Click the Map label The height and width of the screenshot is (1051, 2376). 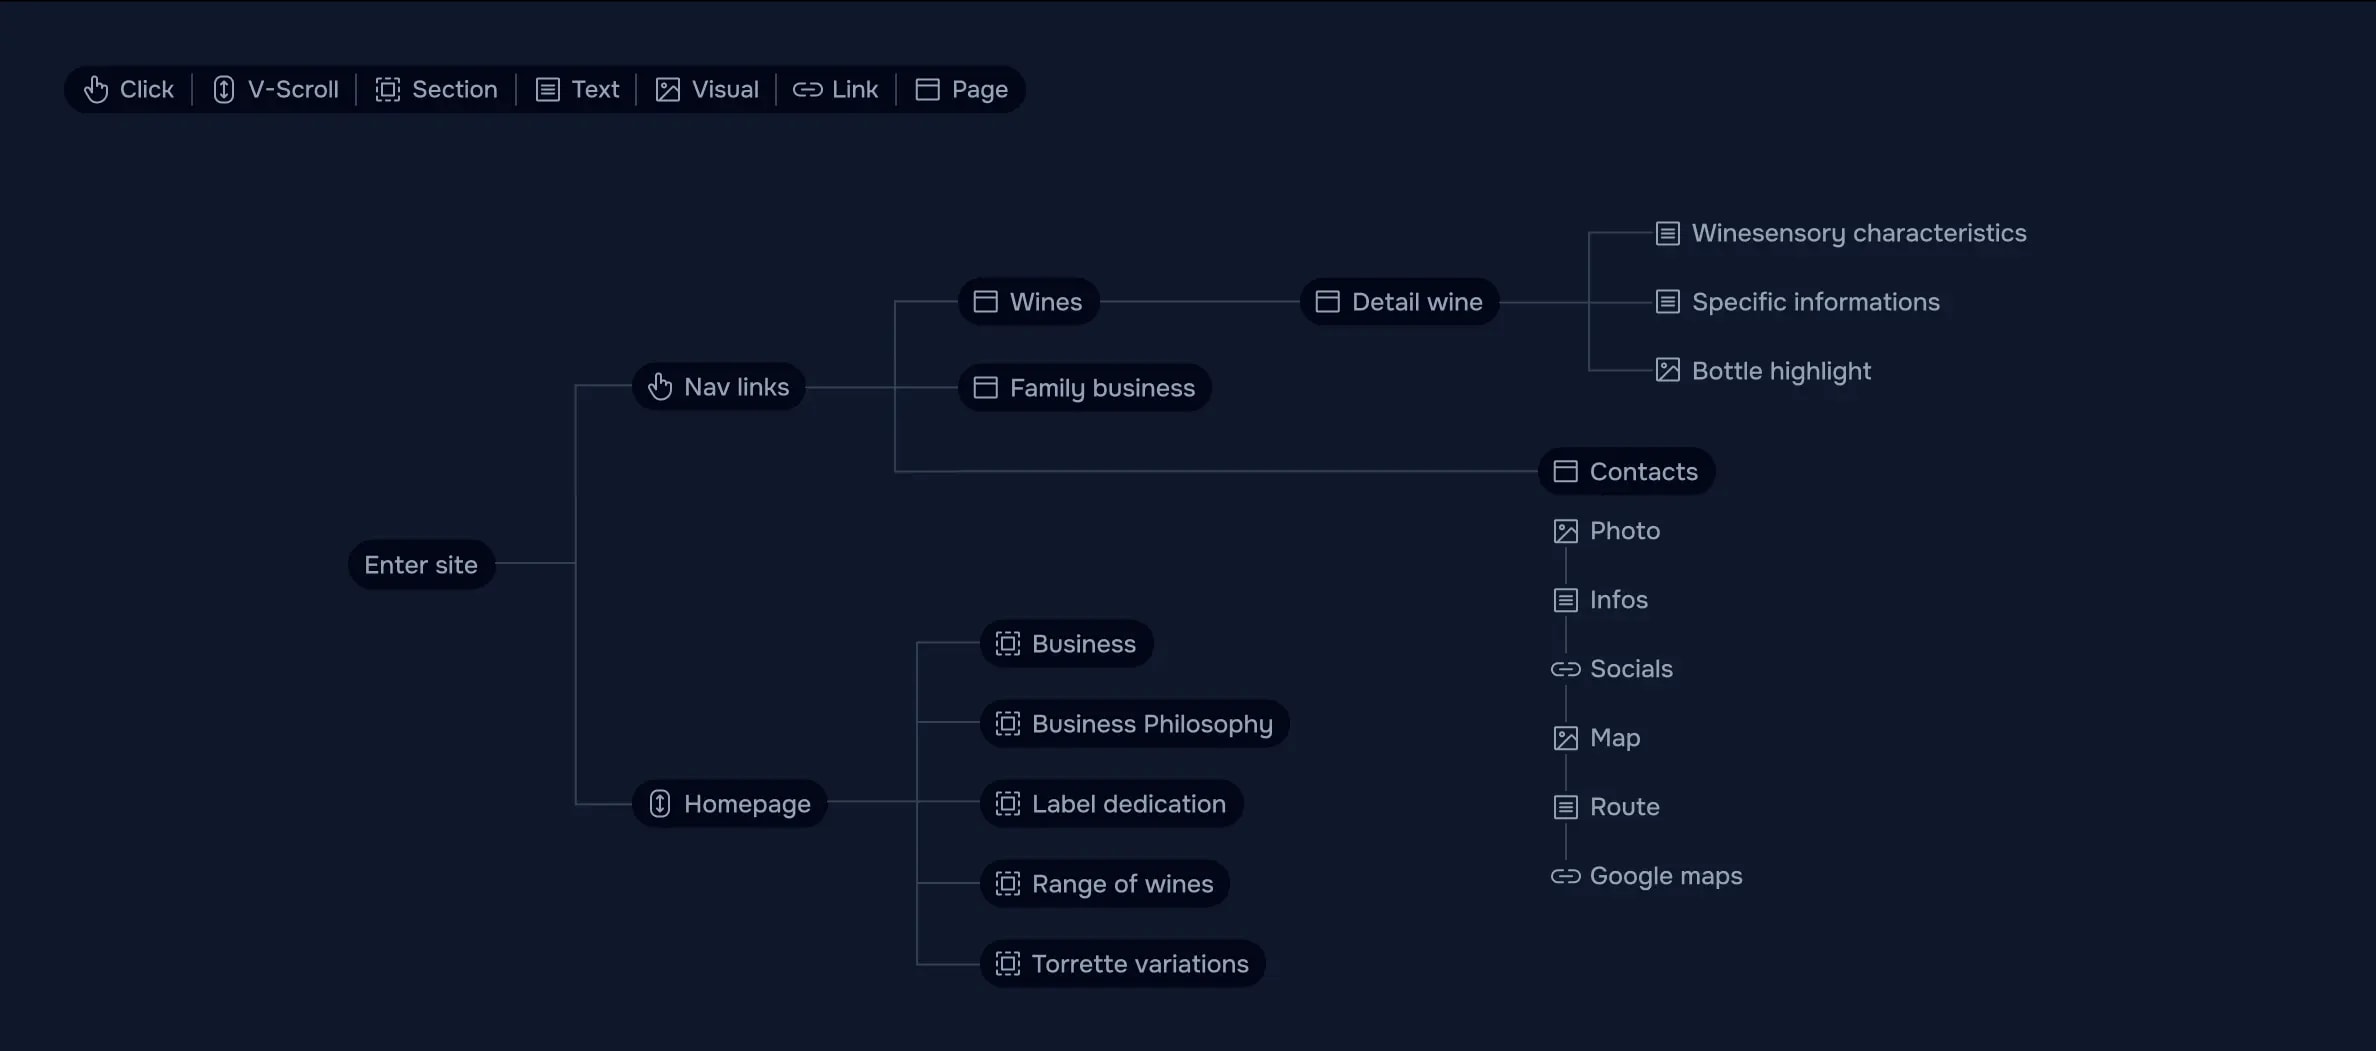(1615, 739)
